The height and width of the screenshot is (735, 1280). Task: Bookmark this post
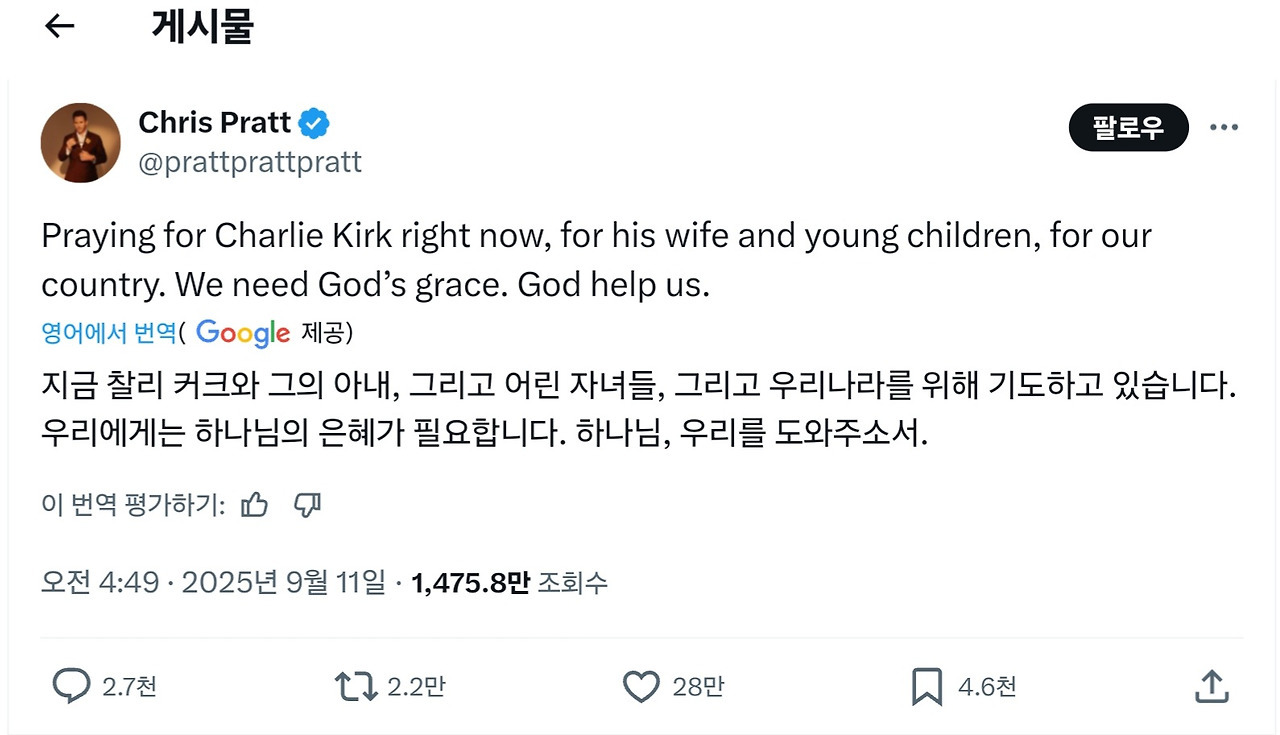(928, 686)
